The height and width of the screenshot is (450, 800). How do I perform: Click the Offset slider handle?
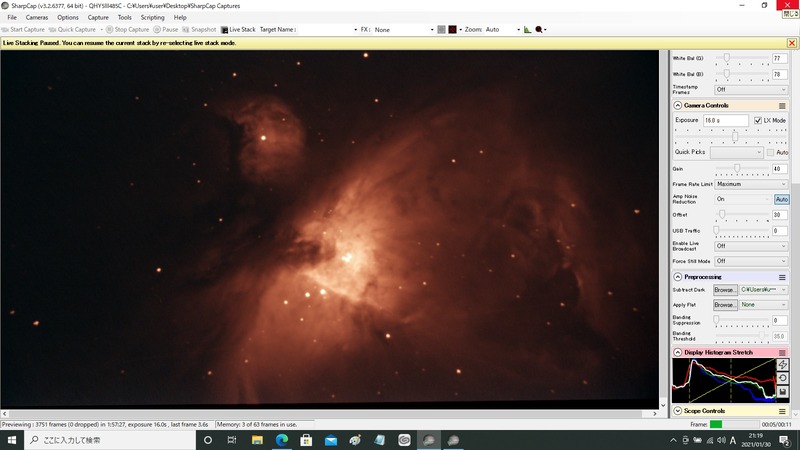pos(722,214)
